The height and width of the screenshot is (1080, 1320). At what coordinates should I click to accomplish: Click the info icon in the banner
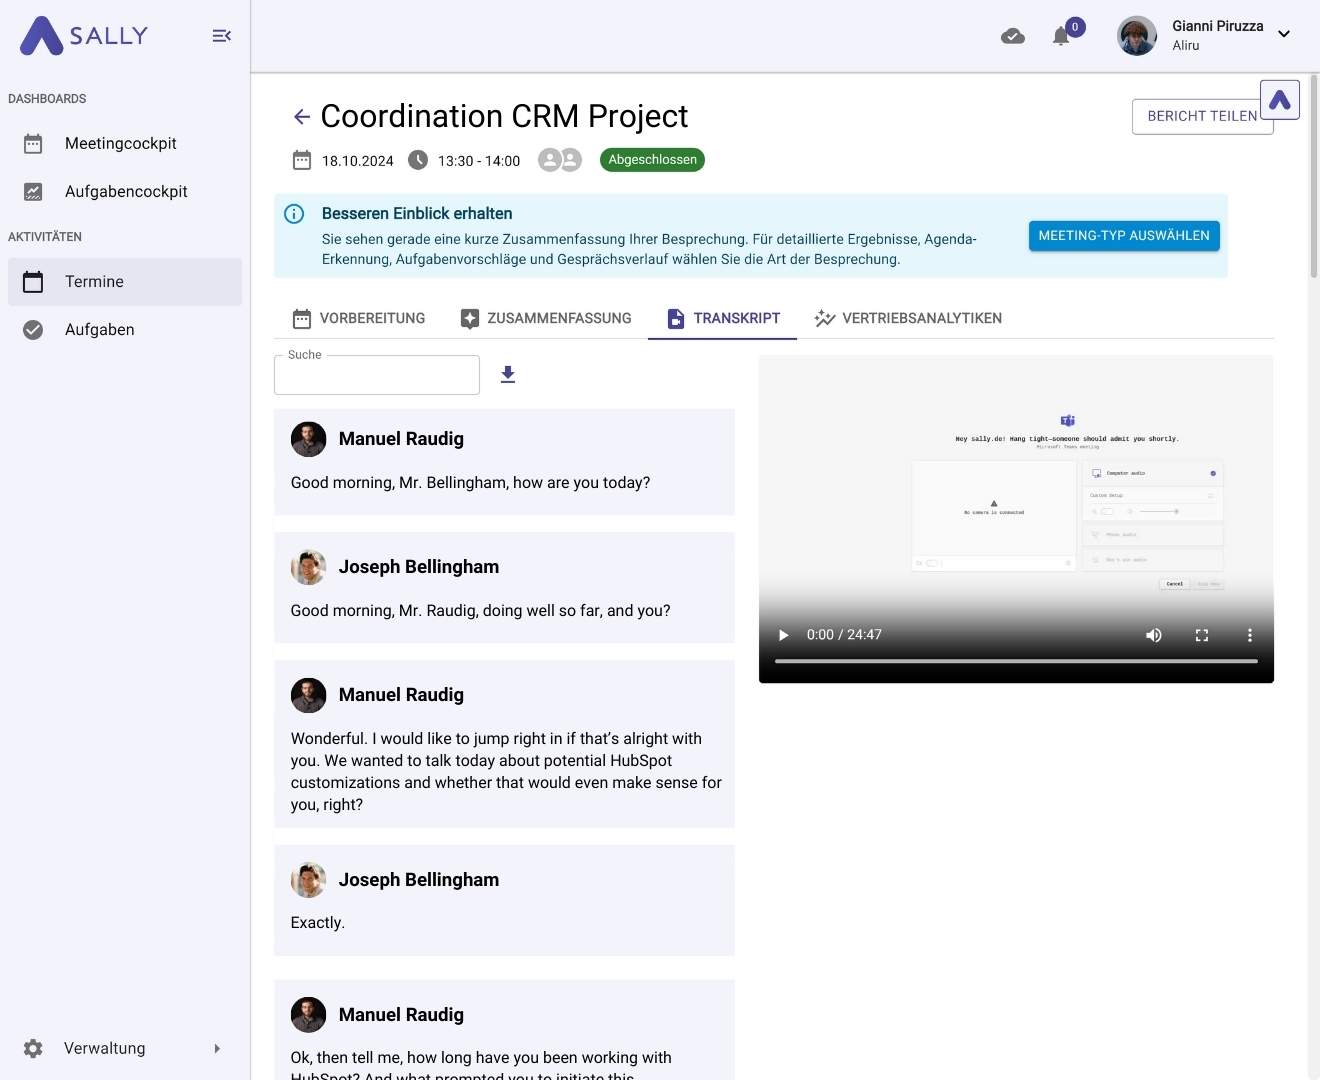tap(294, 214)
